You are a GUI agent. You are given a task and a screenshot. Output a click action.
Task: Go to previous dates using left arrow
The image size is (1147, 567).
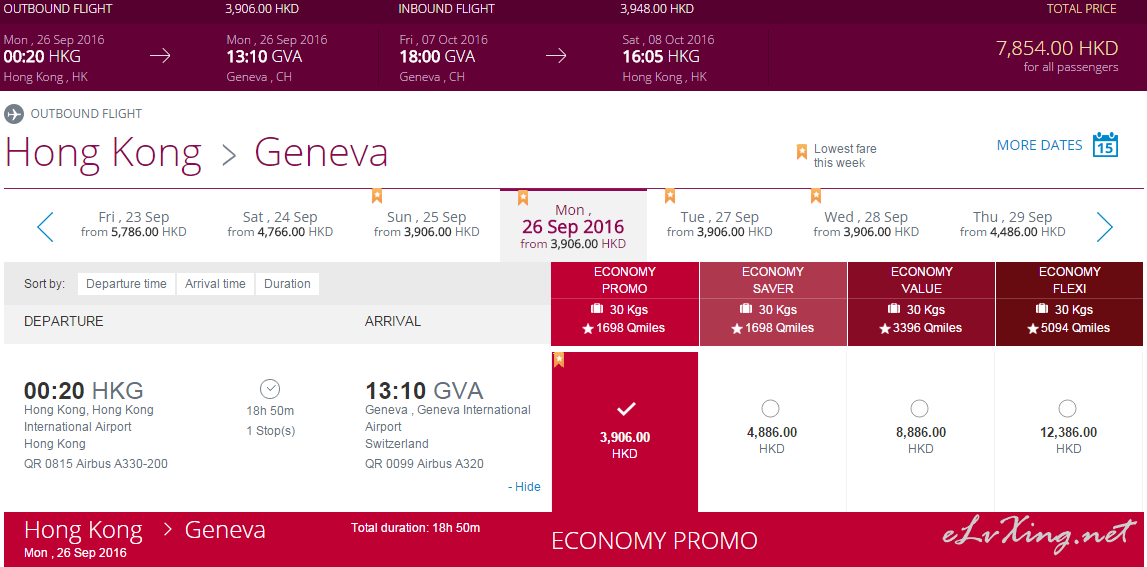point(45,227)
